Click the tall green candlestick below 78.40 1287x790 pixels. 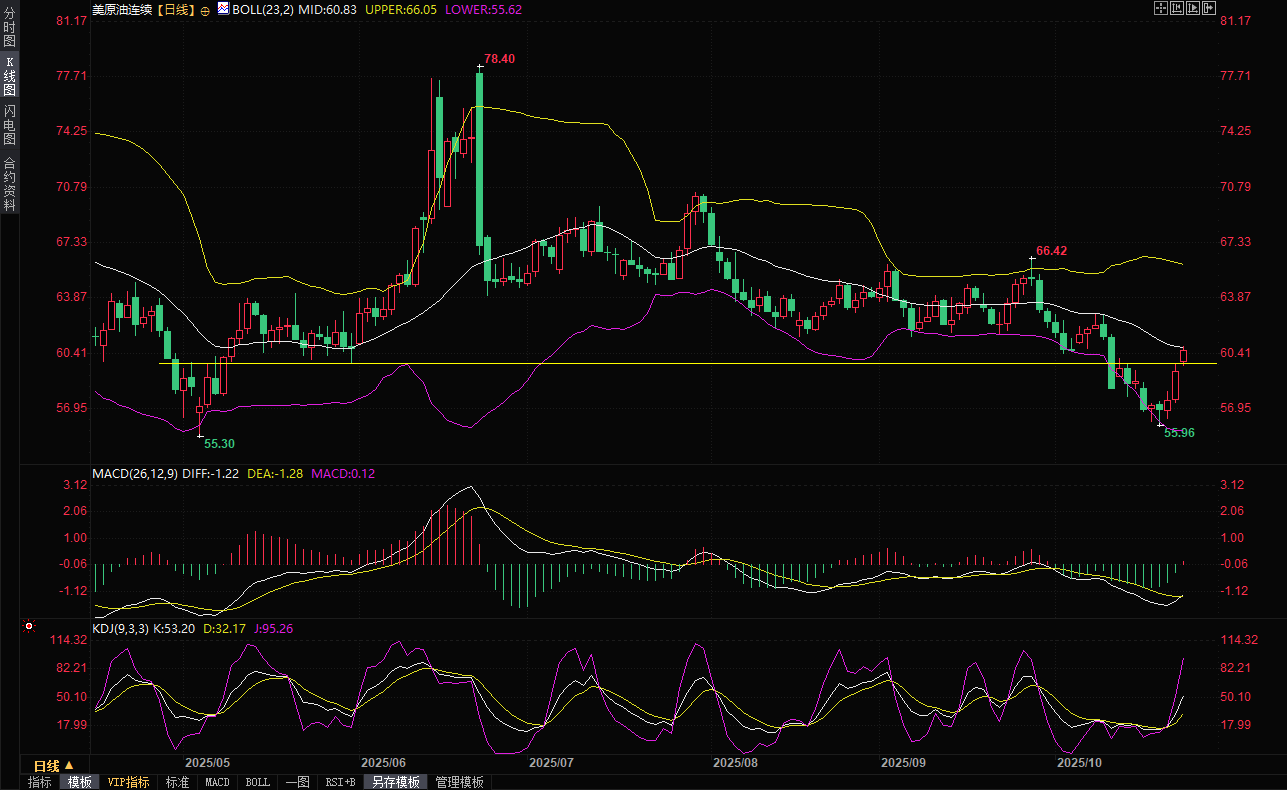[x=479, y=158]
